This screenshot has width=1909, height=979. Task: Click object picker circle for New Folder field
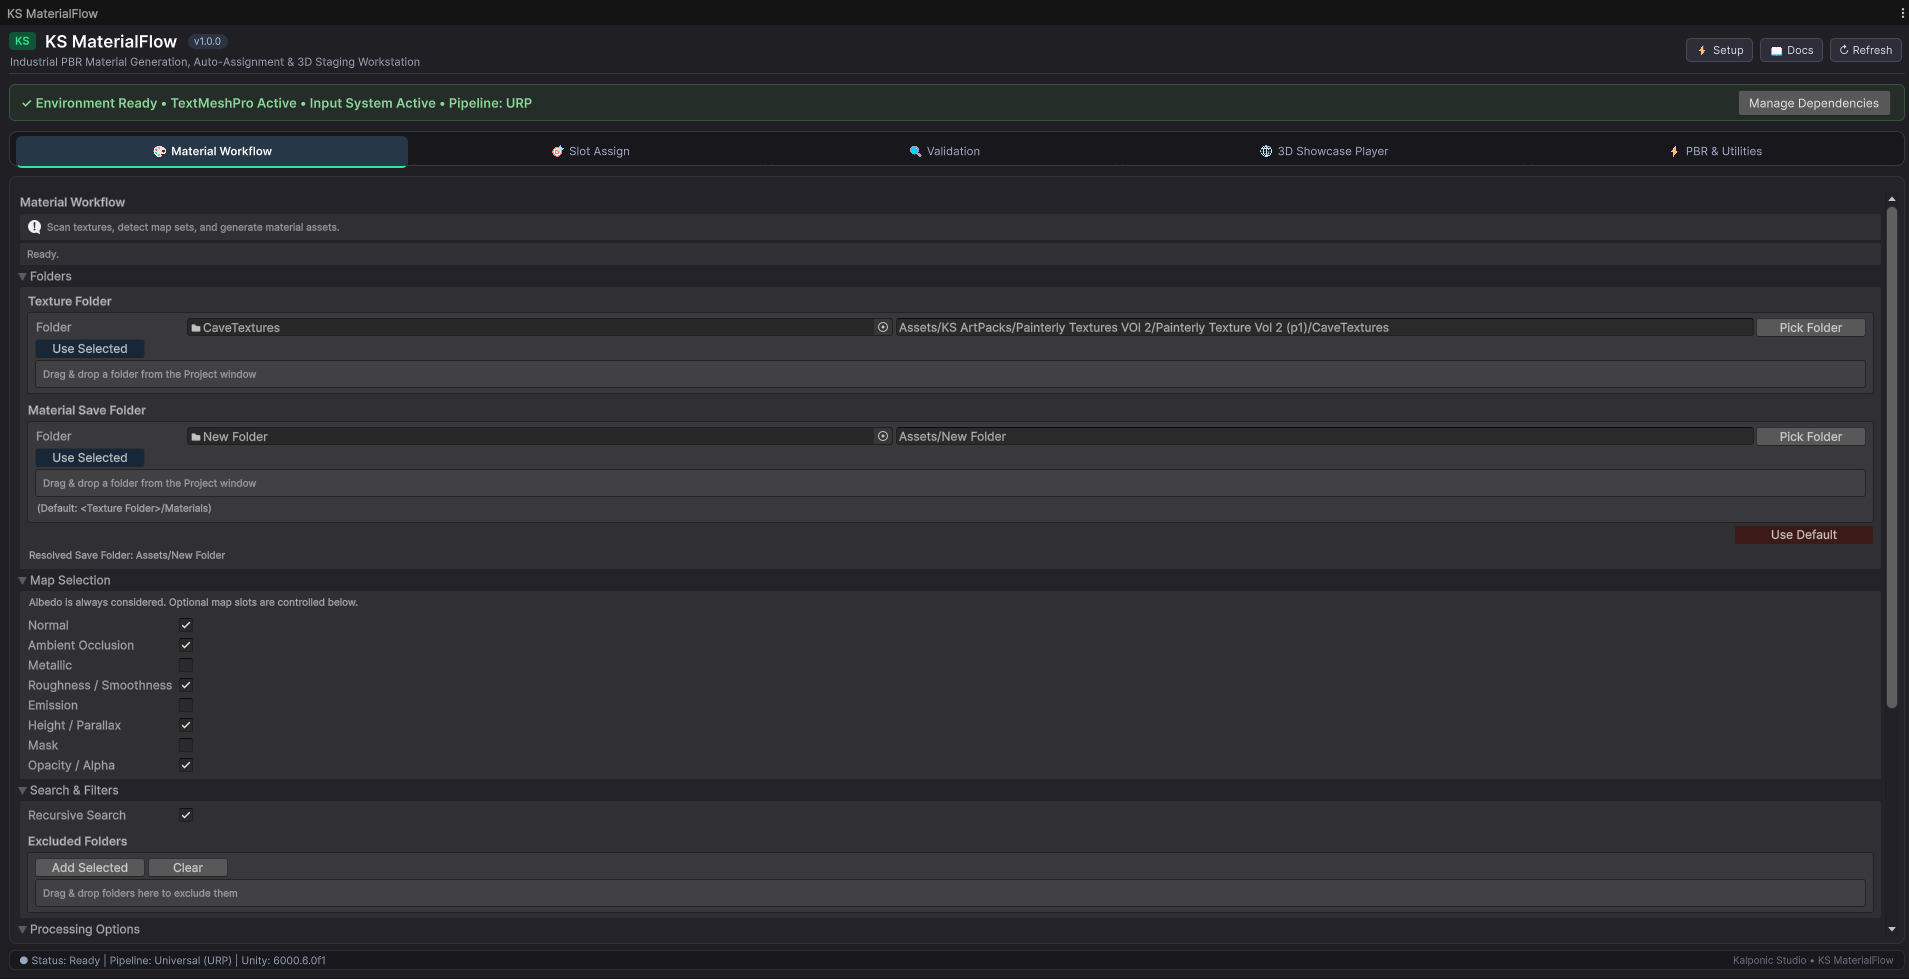(x=883, y=436)
